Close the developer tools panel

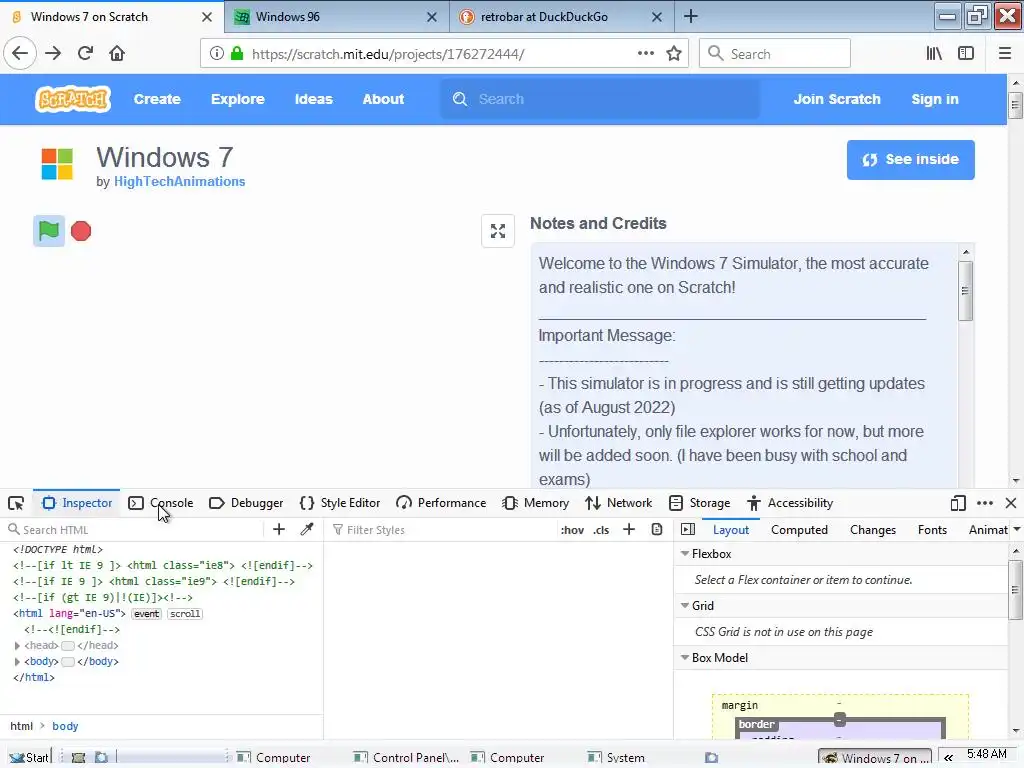pyautogui.click(x=1011, y=503)
